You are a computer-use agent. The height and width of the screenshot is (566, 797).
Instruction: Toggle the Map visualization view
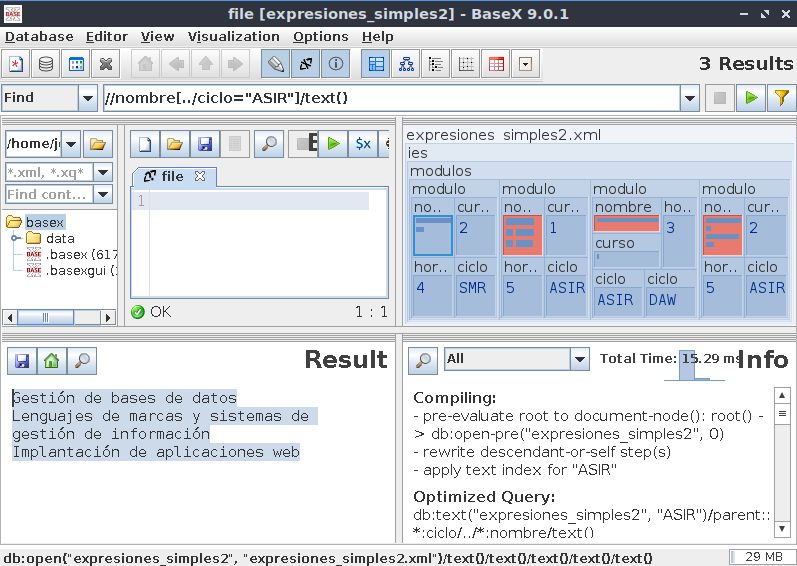click(x=377, y=64)
